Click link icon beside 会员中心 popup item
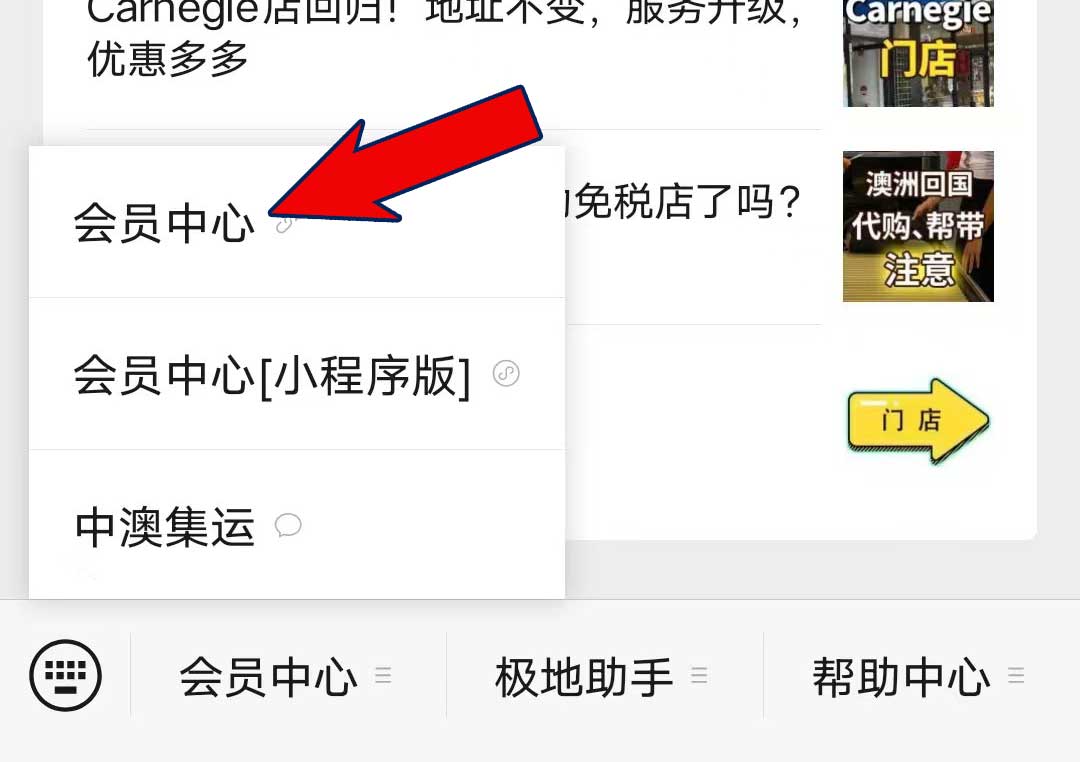This screenshot has height=762, width=1080. tap(284, 224)
